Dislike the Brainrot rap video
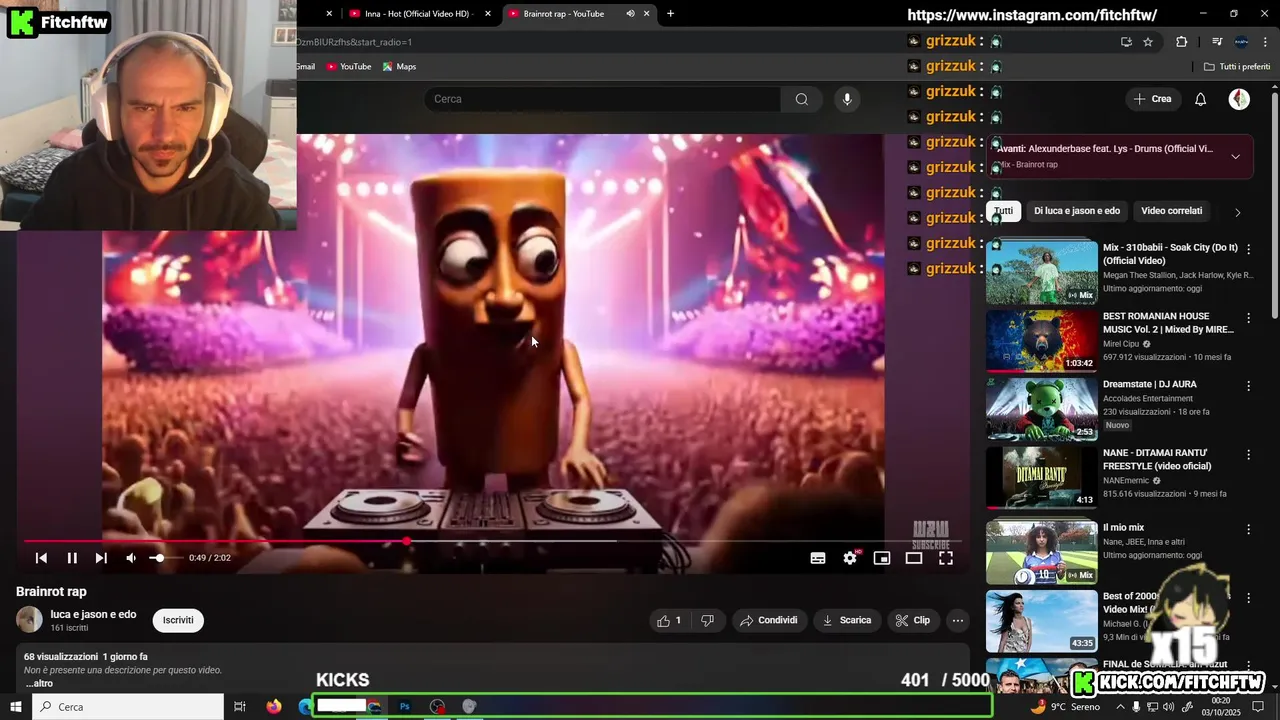Screen dimensions: 1280x720 click(x=707, y=621)
